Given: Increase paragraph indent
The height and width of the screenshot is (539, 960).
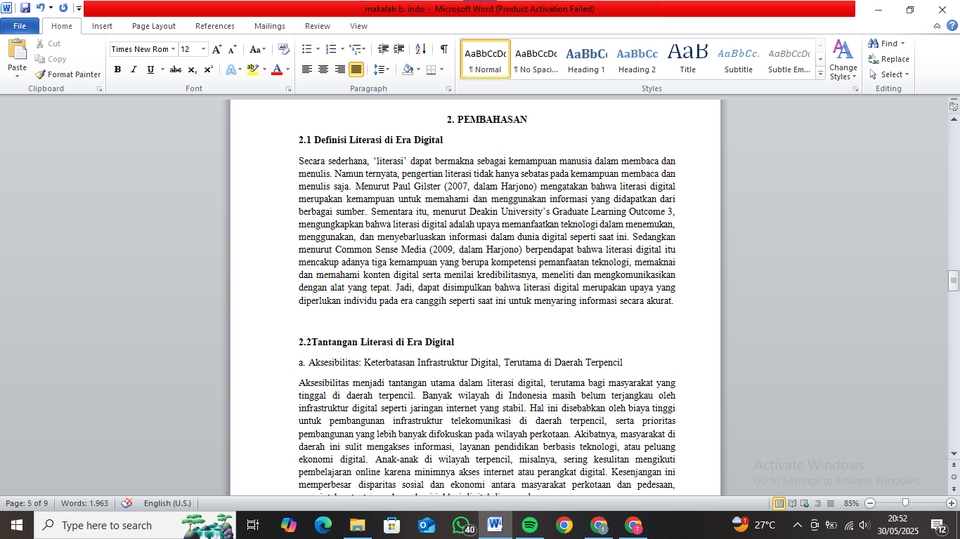Looking at the screenshot, I should click(399, 49).
